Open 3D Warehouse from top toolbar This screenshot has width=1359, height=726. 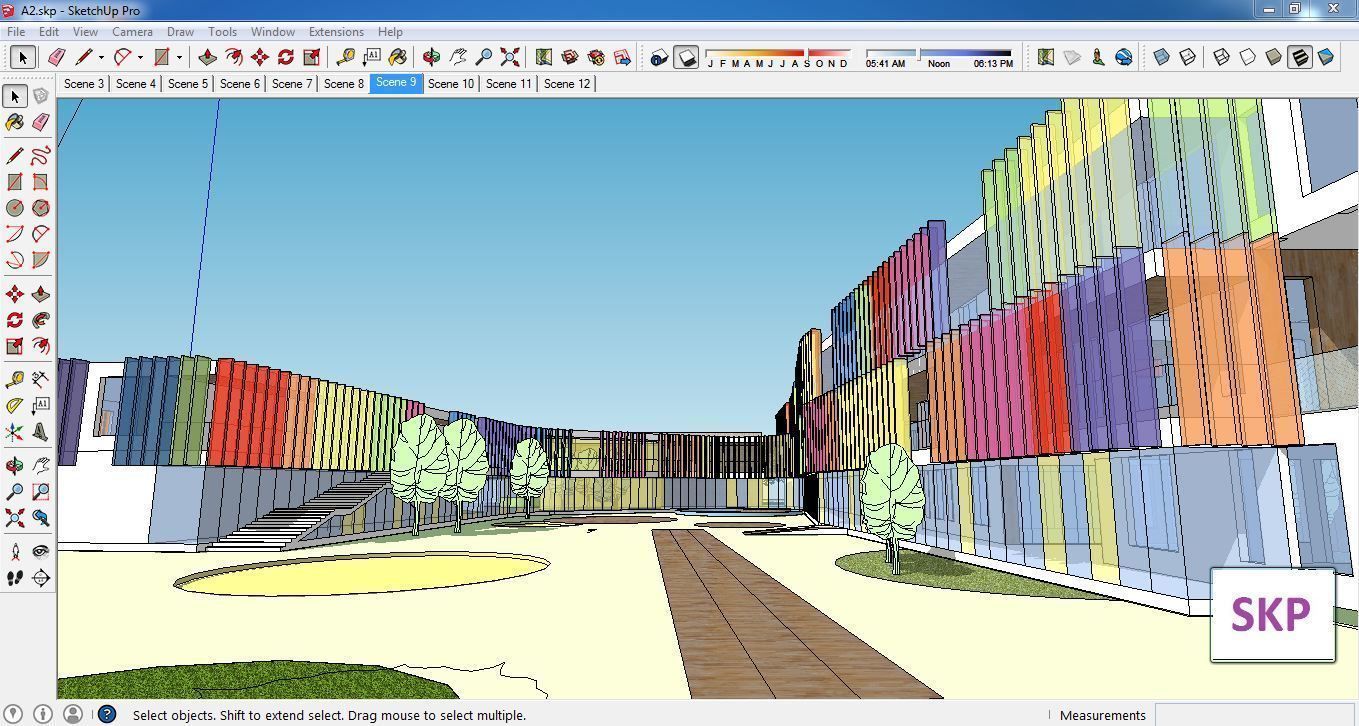tap(570, 57)
